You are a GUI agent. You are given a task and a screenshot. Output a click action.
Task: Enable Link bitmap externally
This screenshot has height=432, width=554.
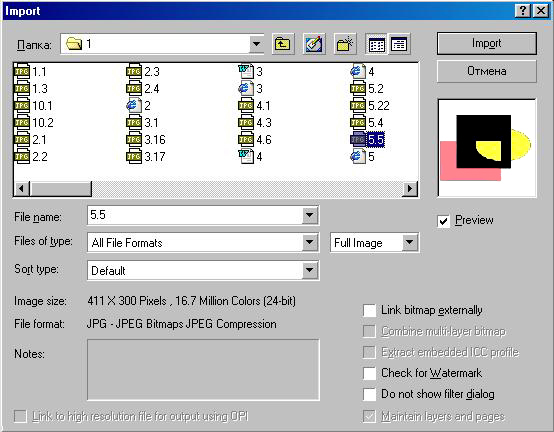pyautogui.click(x=369, y=310)
